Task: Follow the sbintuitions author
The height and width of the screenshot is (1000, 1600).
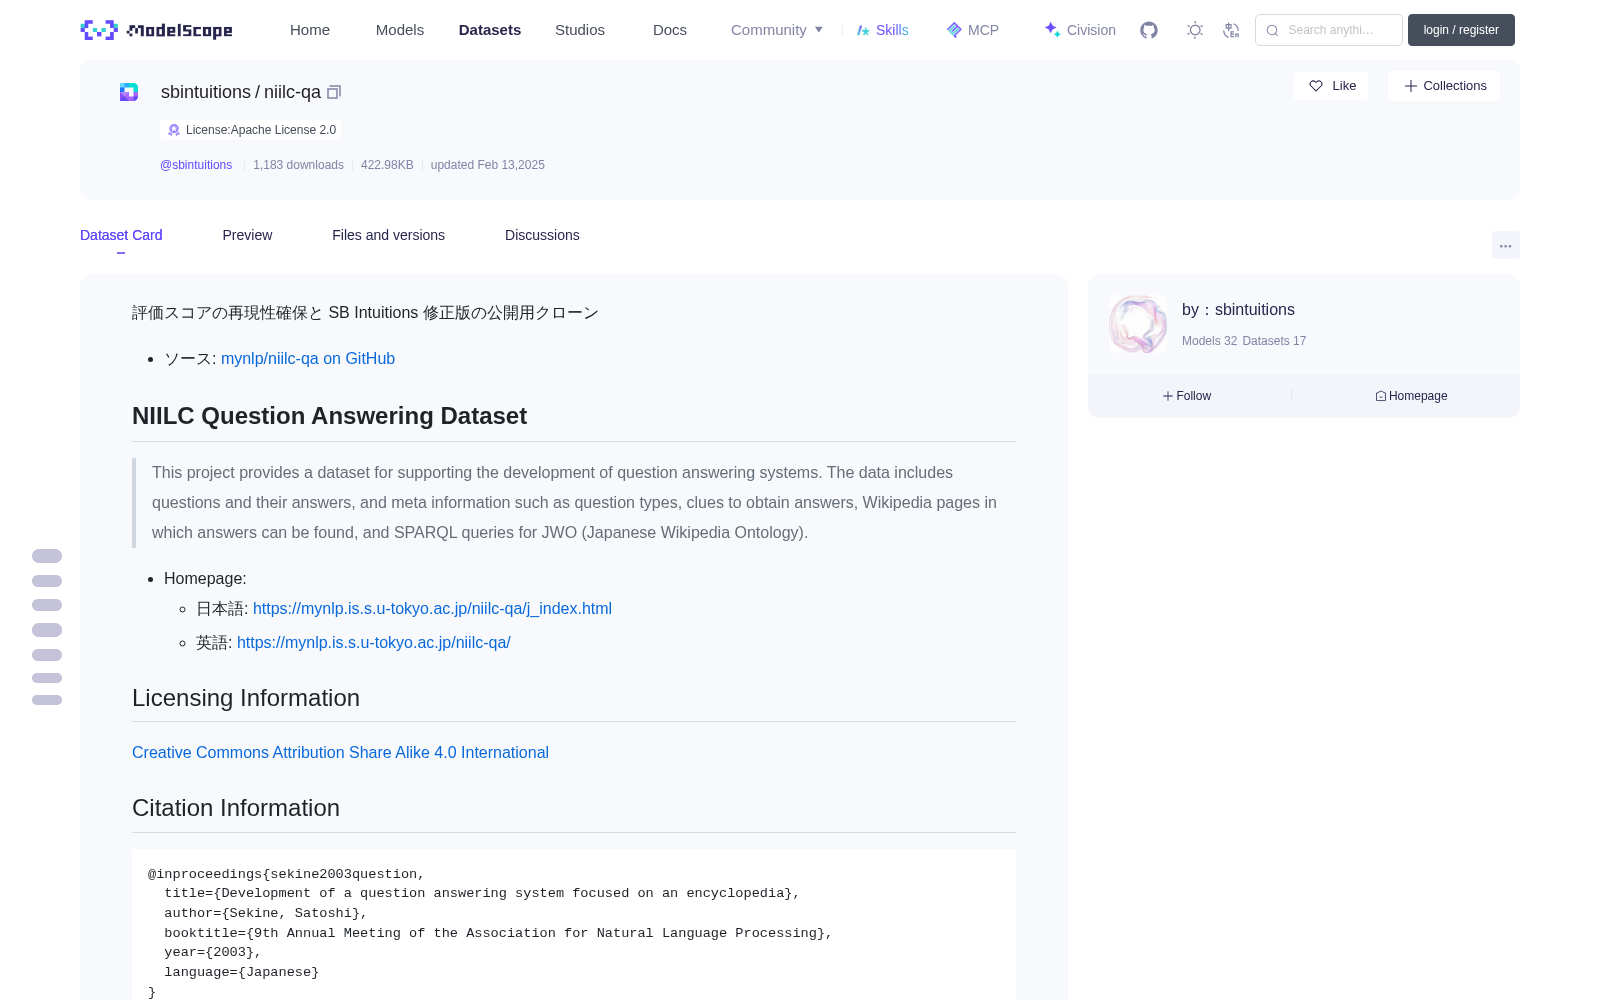Action: pyautogui.click(x=1187, y=396)
